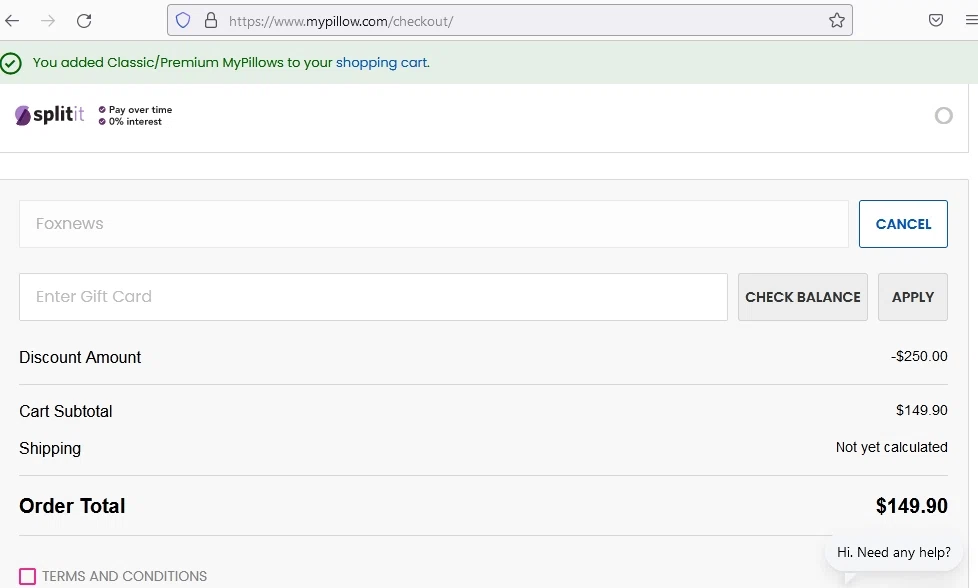Click the 'Not yet calculated' shipping text
978x588 pixels.
pos(892,447)
